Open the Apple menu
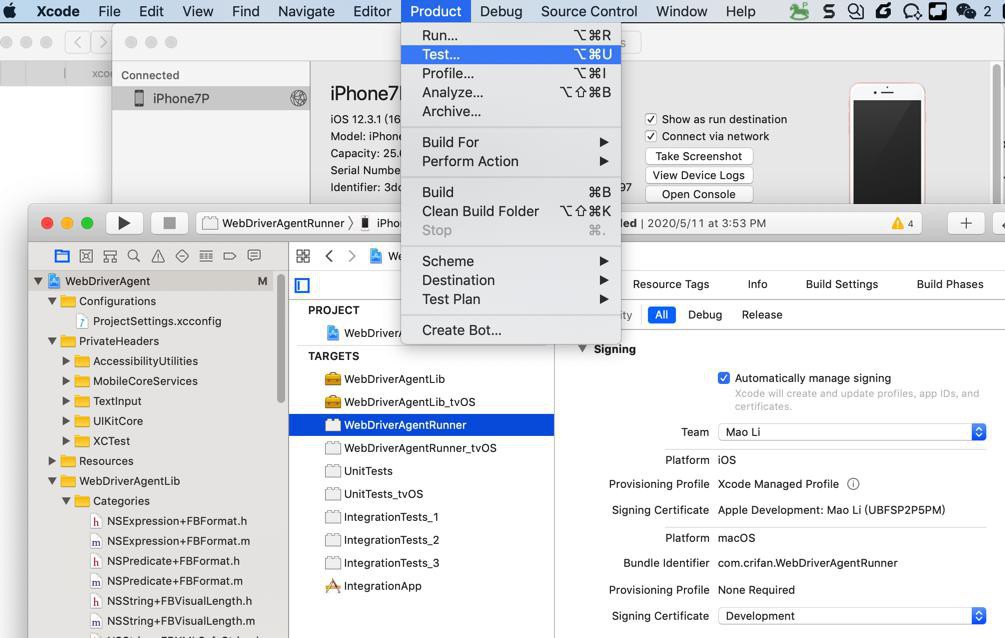 point(10,11)
